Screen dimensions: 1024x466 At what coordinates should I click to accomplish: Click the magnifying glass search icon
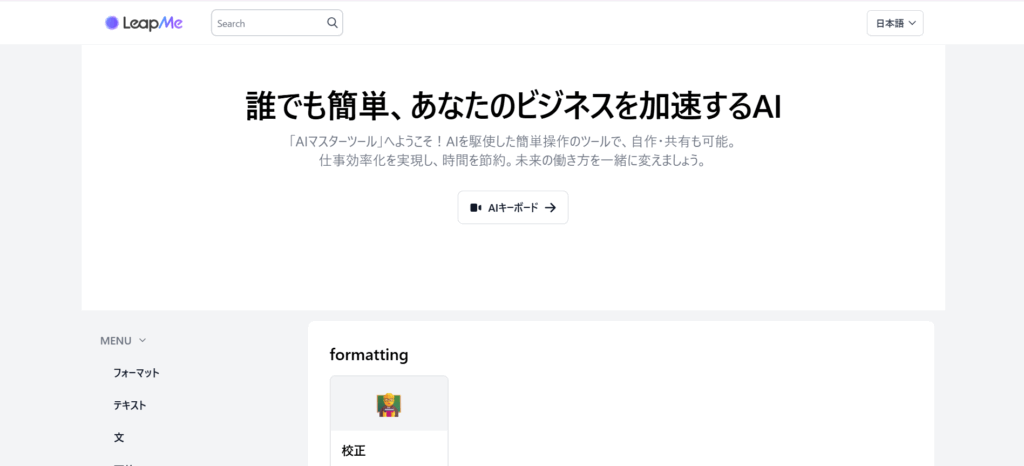point(332,23)
